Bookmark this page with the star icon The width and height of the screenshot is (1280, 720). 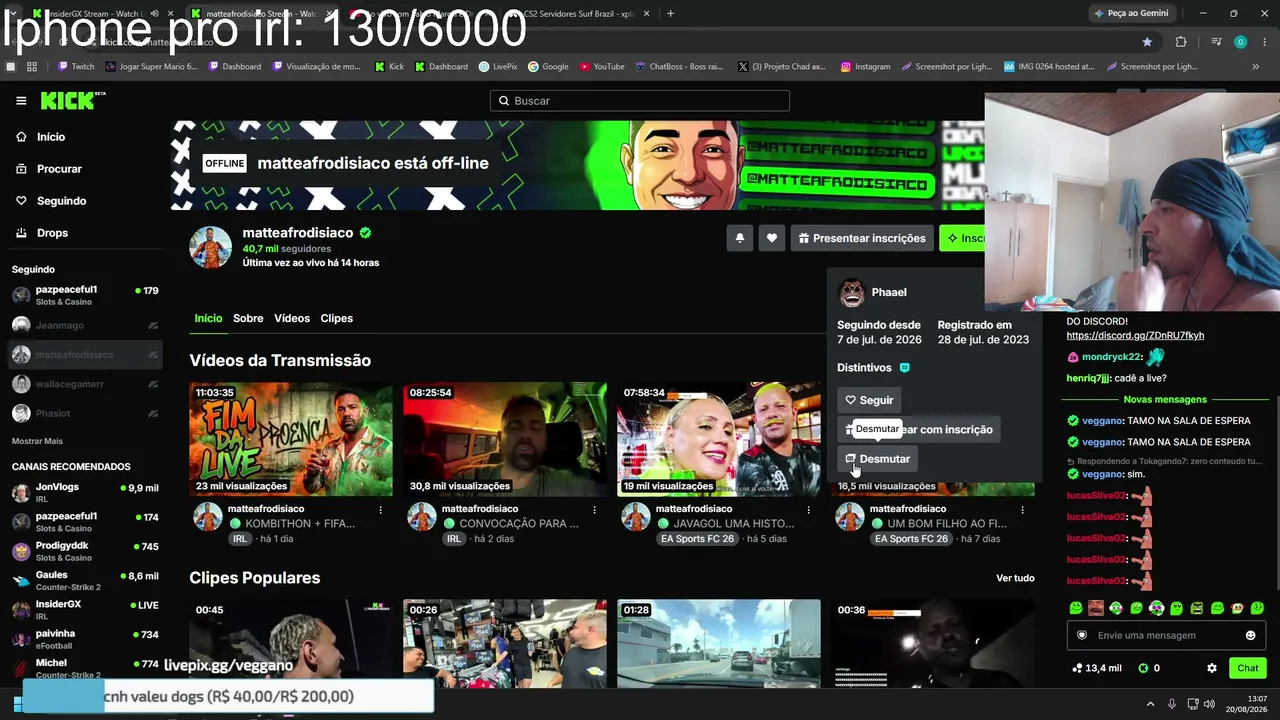point(1147,42)
